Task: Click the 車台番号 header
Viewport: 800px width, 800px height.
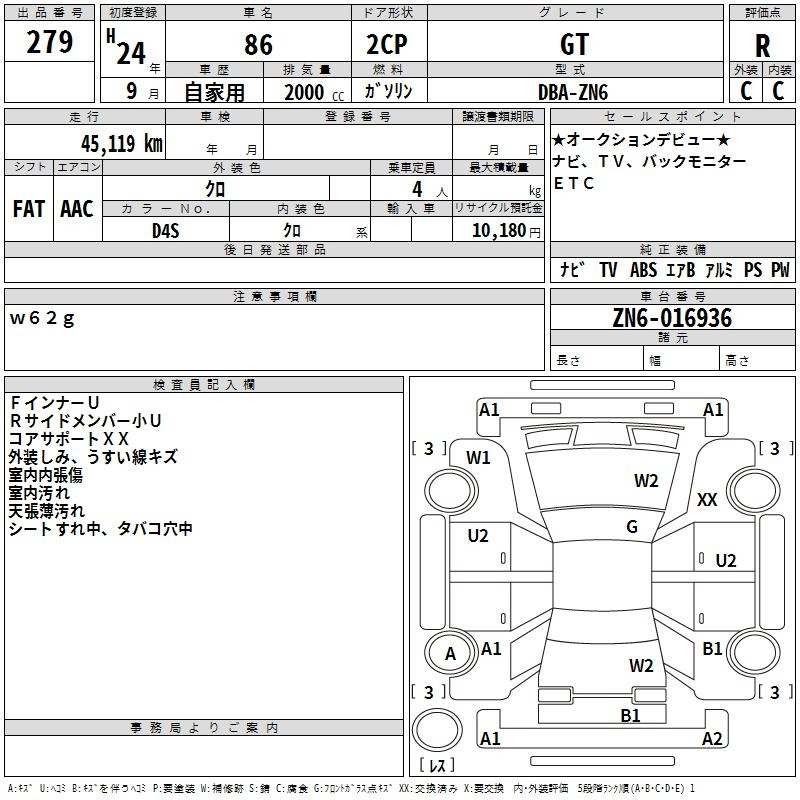Action: [672, 296]
